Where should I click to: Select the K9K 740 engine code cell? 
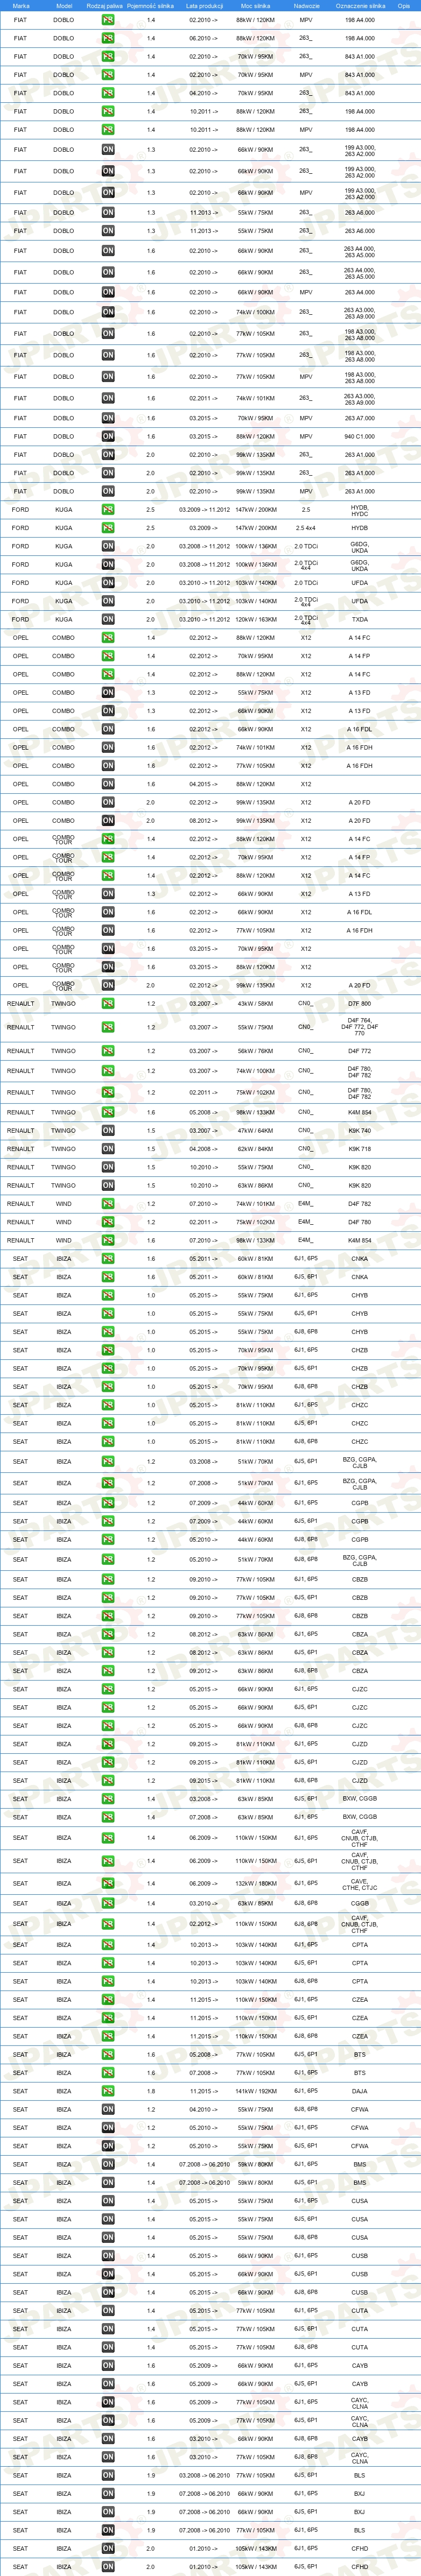point(360,1131)
